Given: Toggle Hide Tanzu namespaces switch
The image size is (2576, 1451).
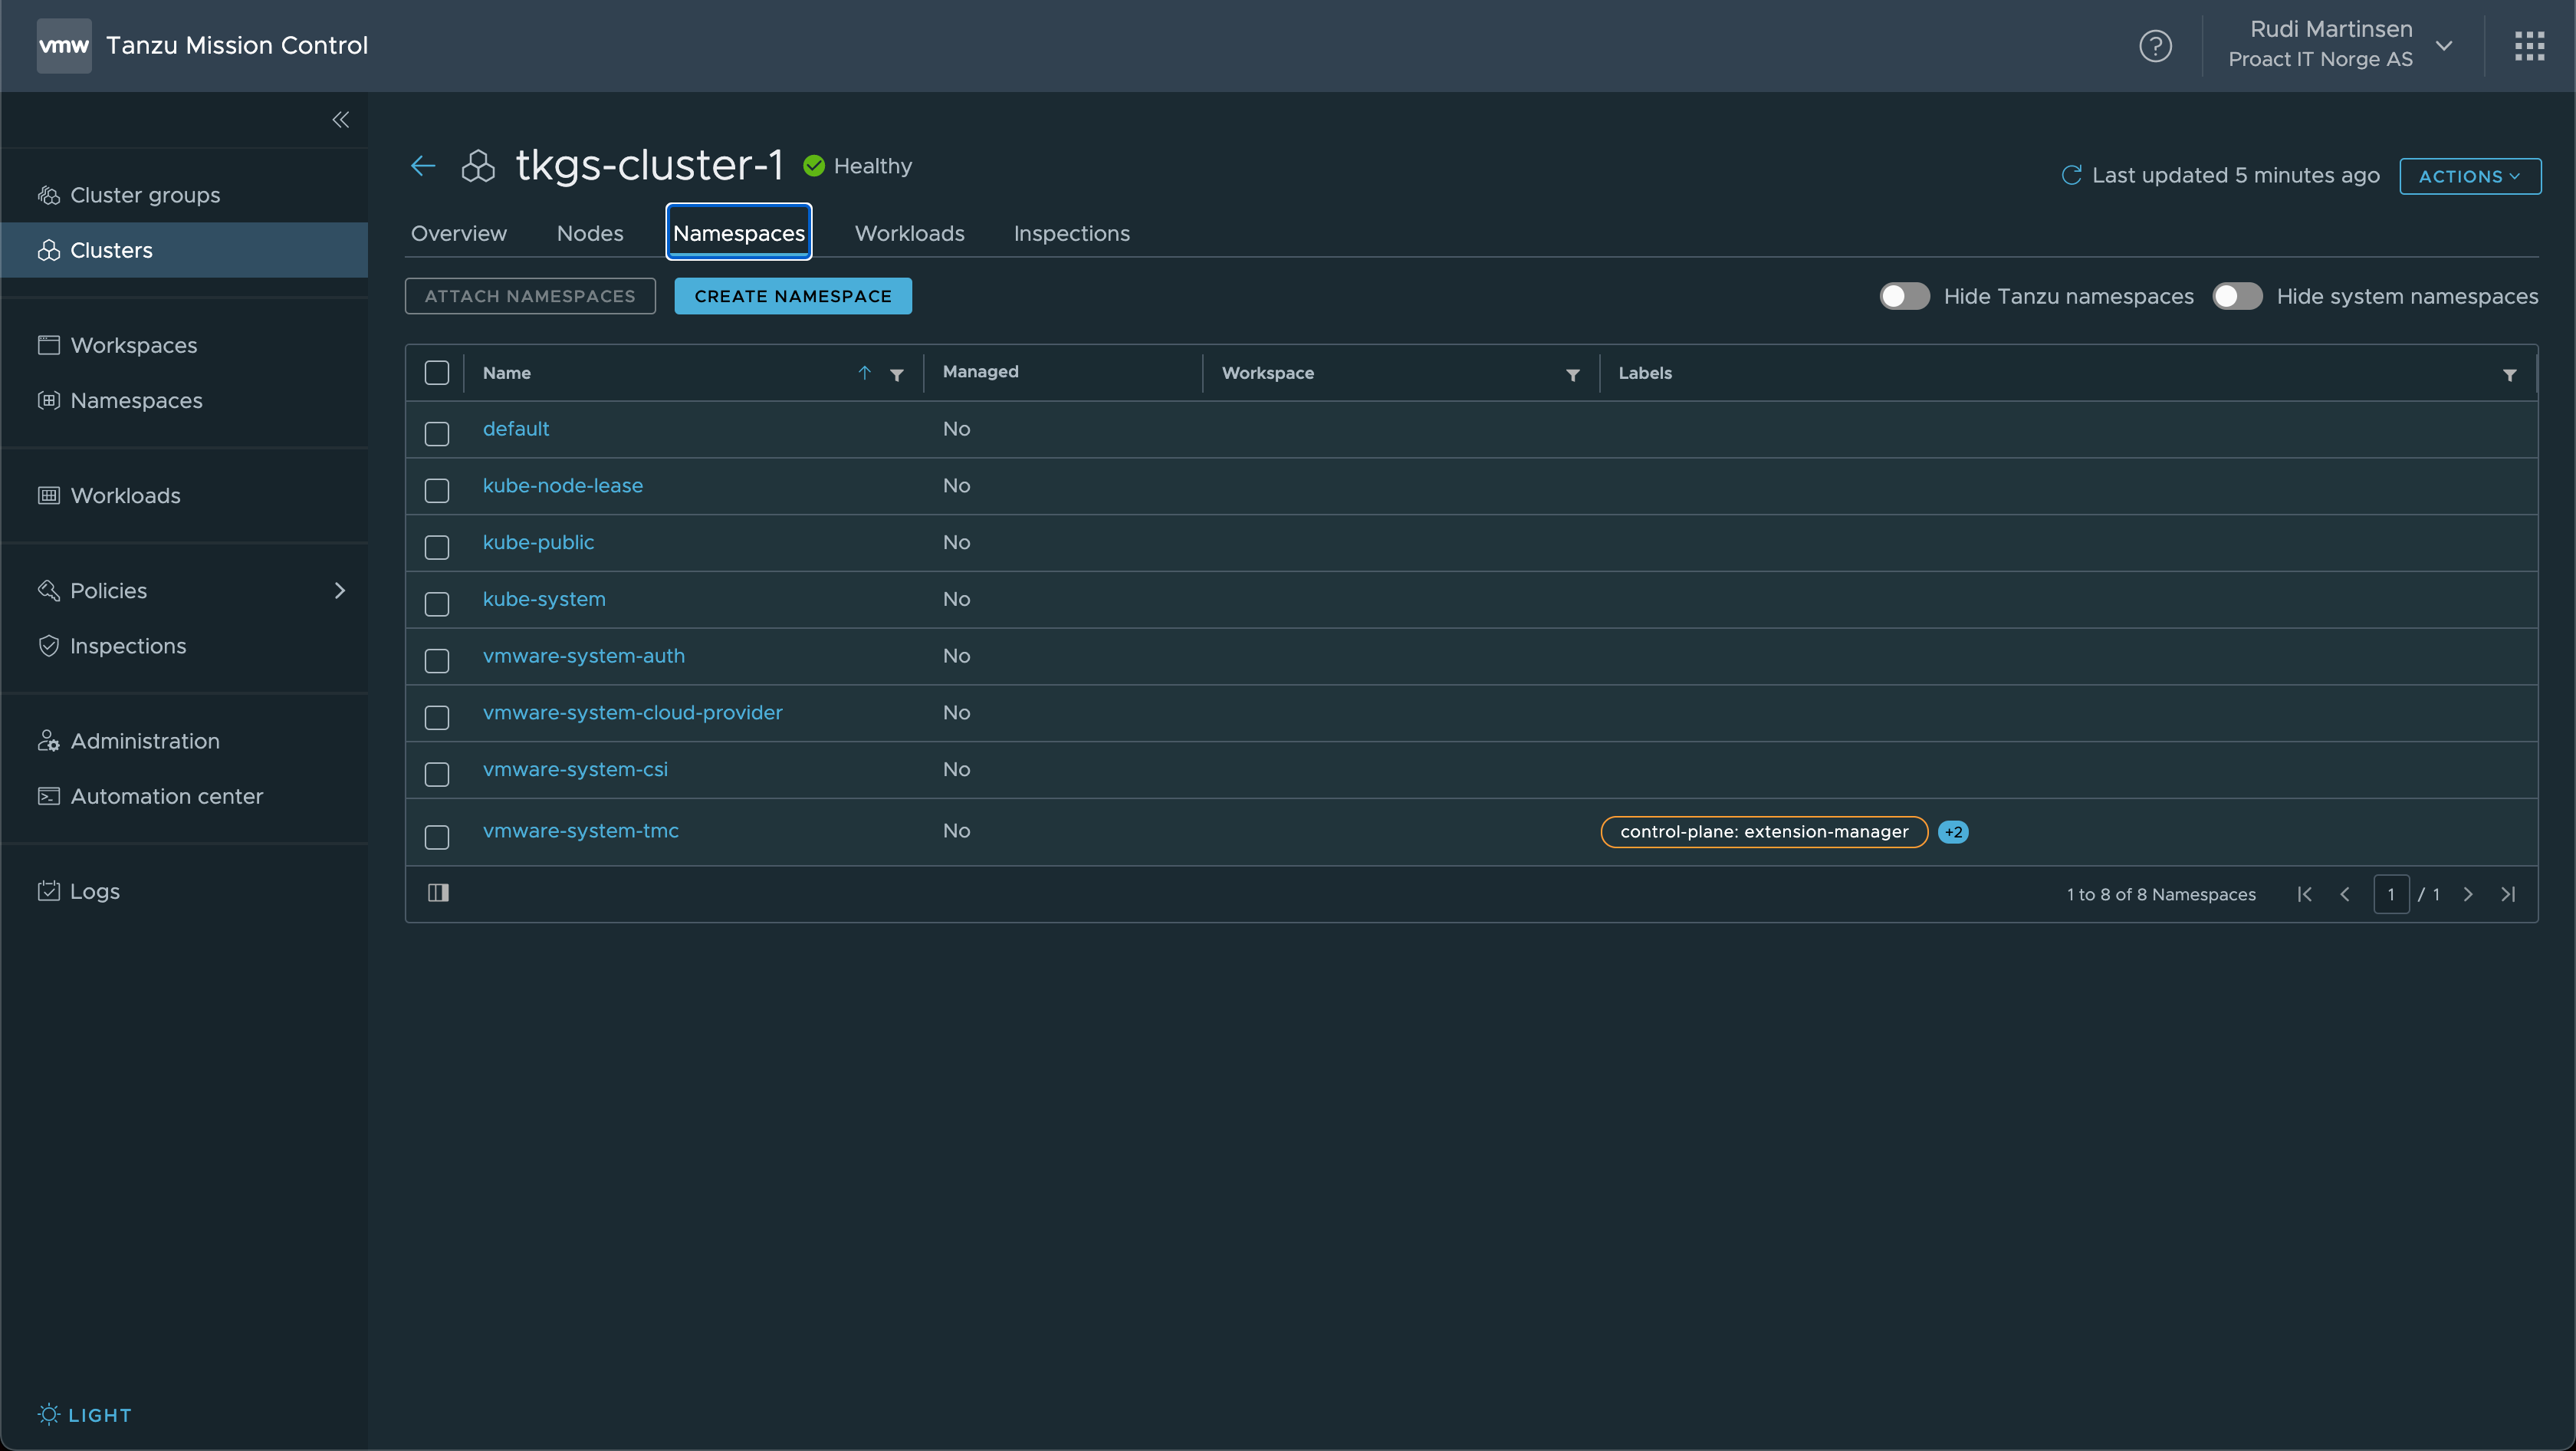Looking at the screenshot, I should (1904, 296).
